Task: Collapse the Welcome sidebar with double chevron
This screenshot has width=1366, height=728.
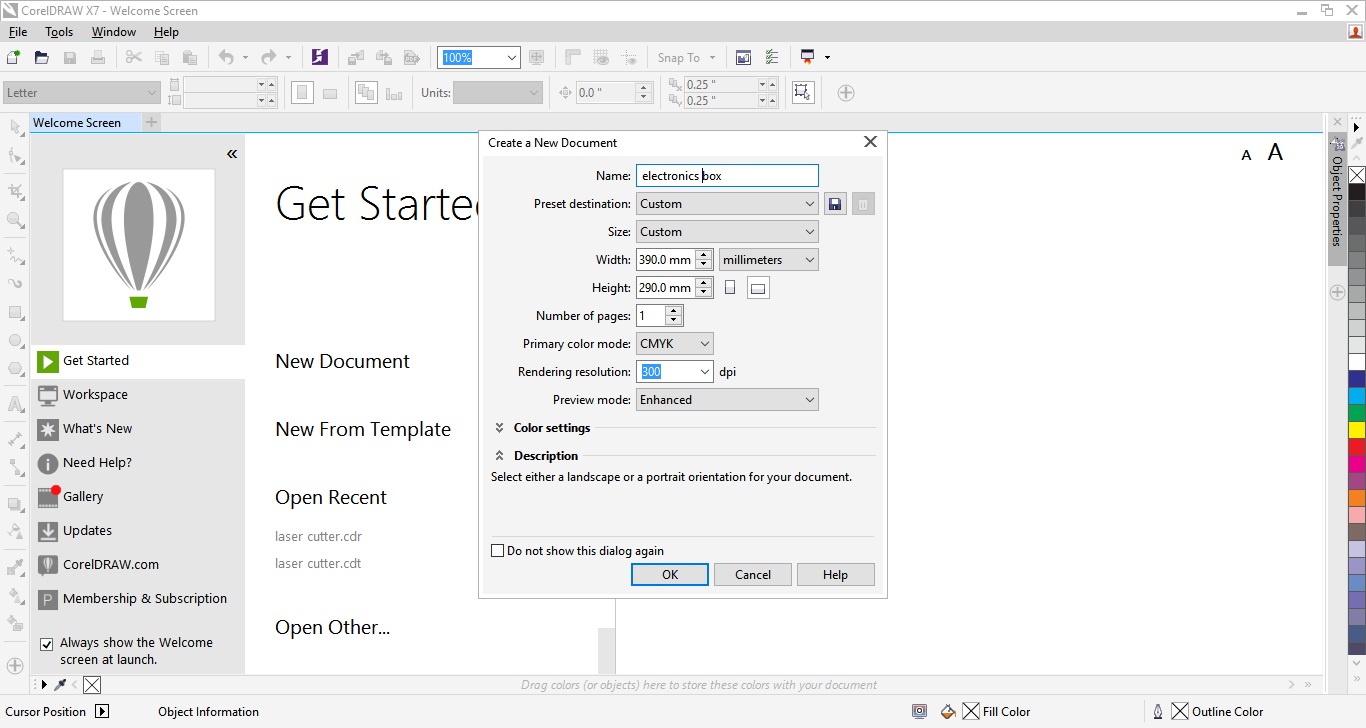Action: [232, 154]
